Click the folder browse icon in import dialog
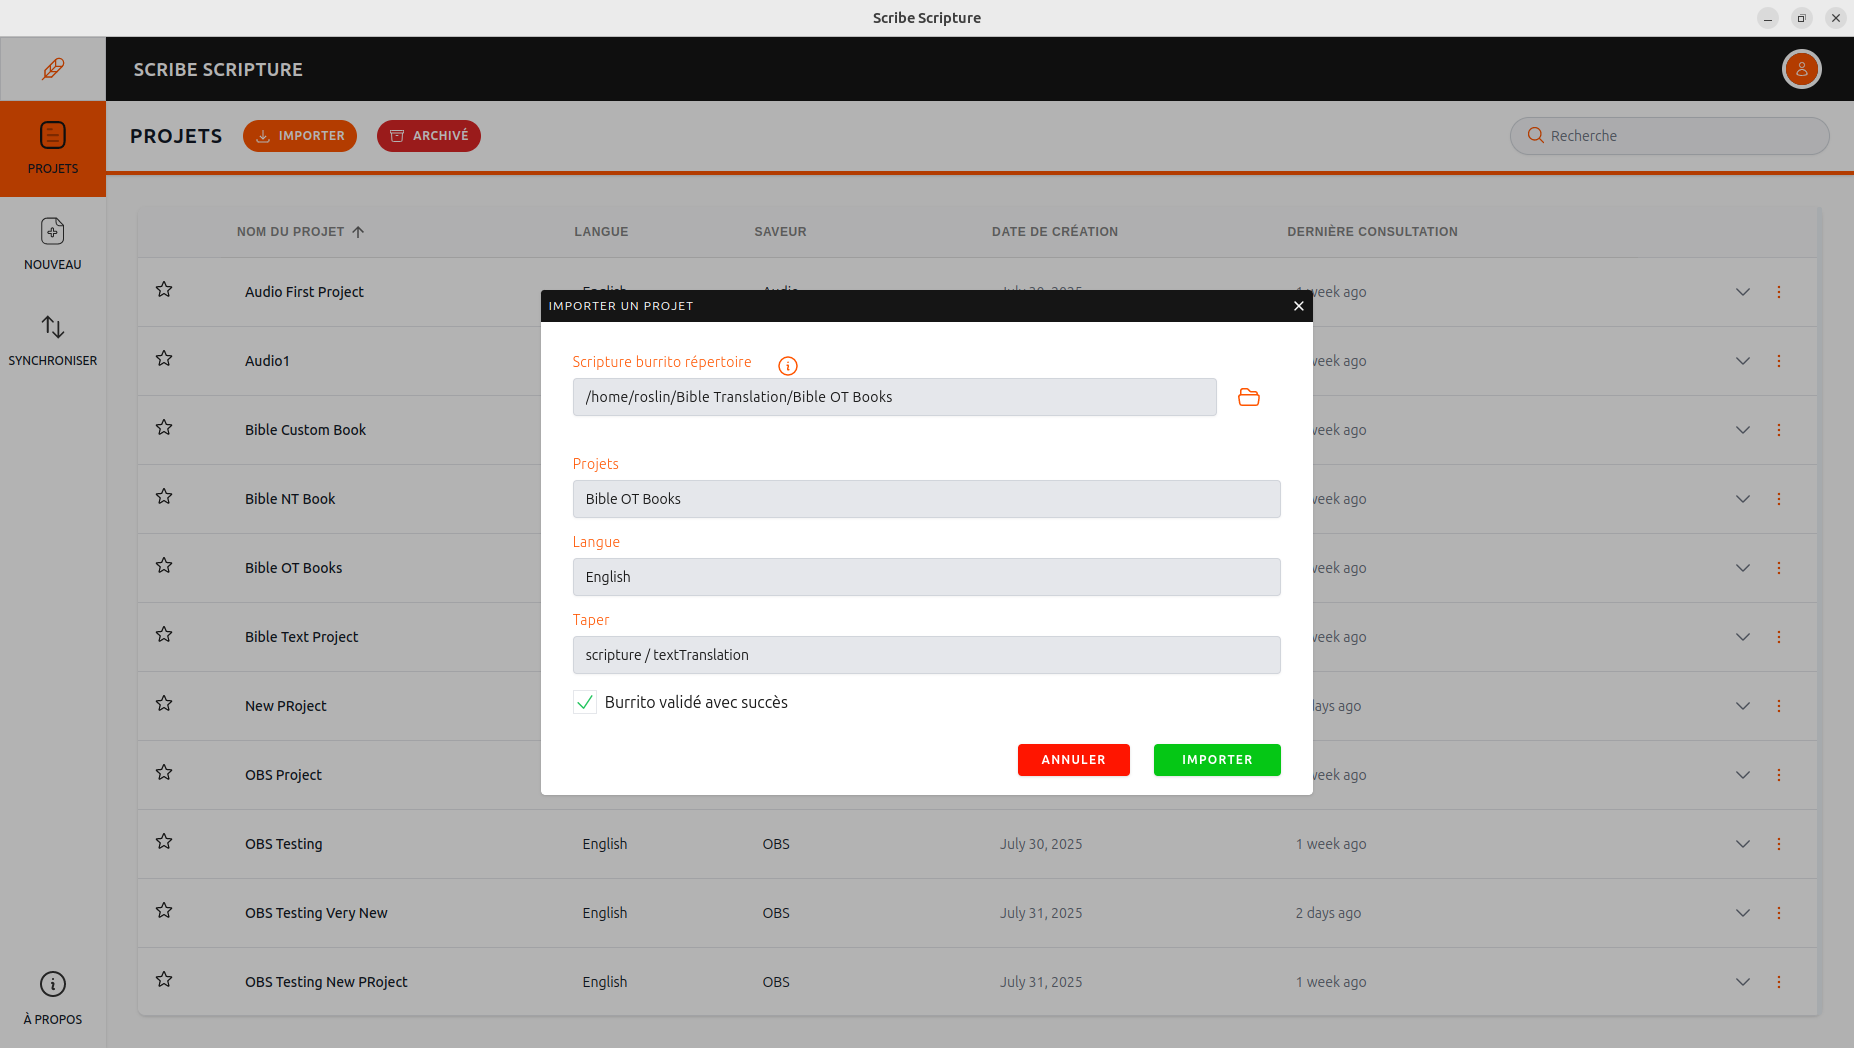The height and width of the screenshot is (1048, 1854). click(1248, 397)
